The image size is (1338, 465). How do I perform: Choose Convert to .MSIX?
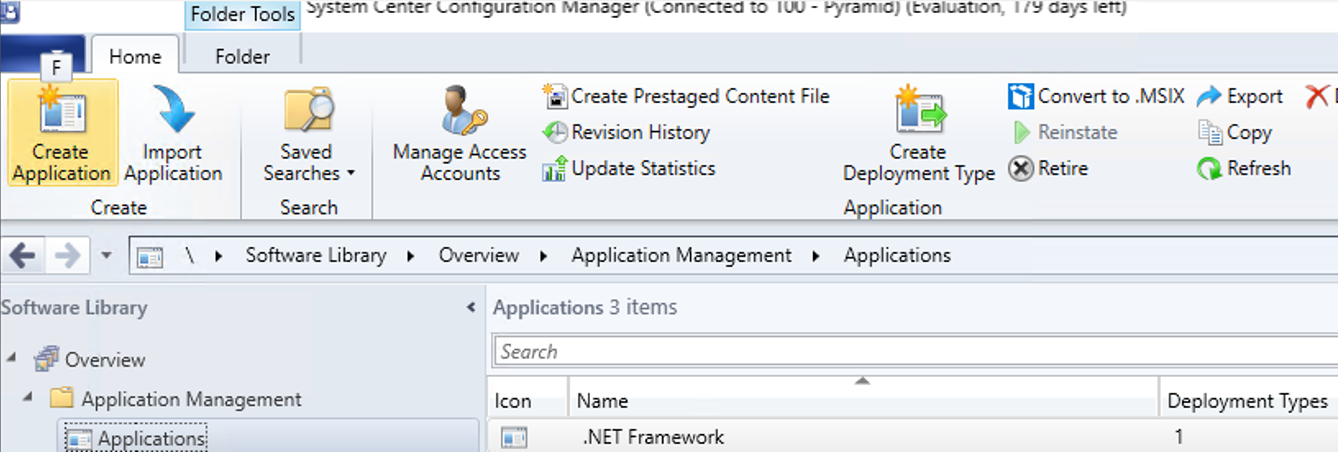(x=1096, y=97)
